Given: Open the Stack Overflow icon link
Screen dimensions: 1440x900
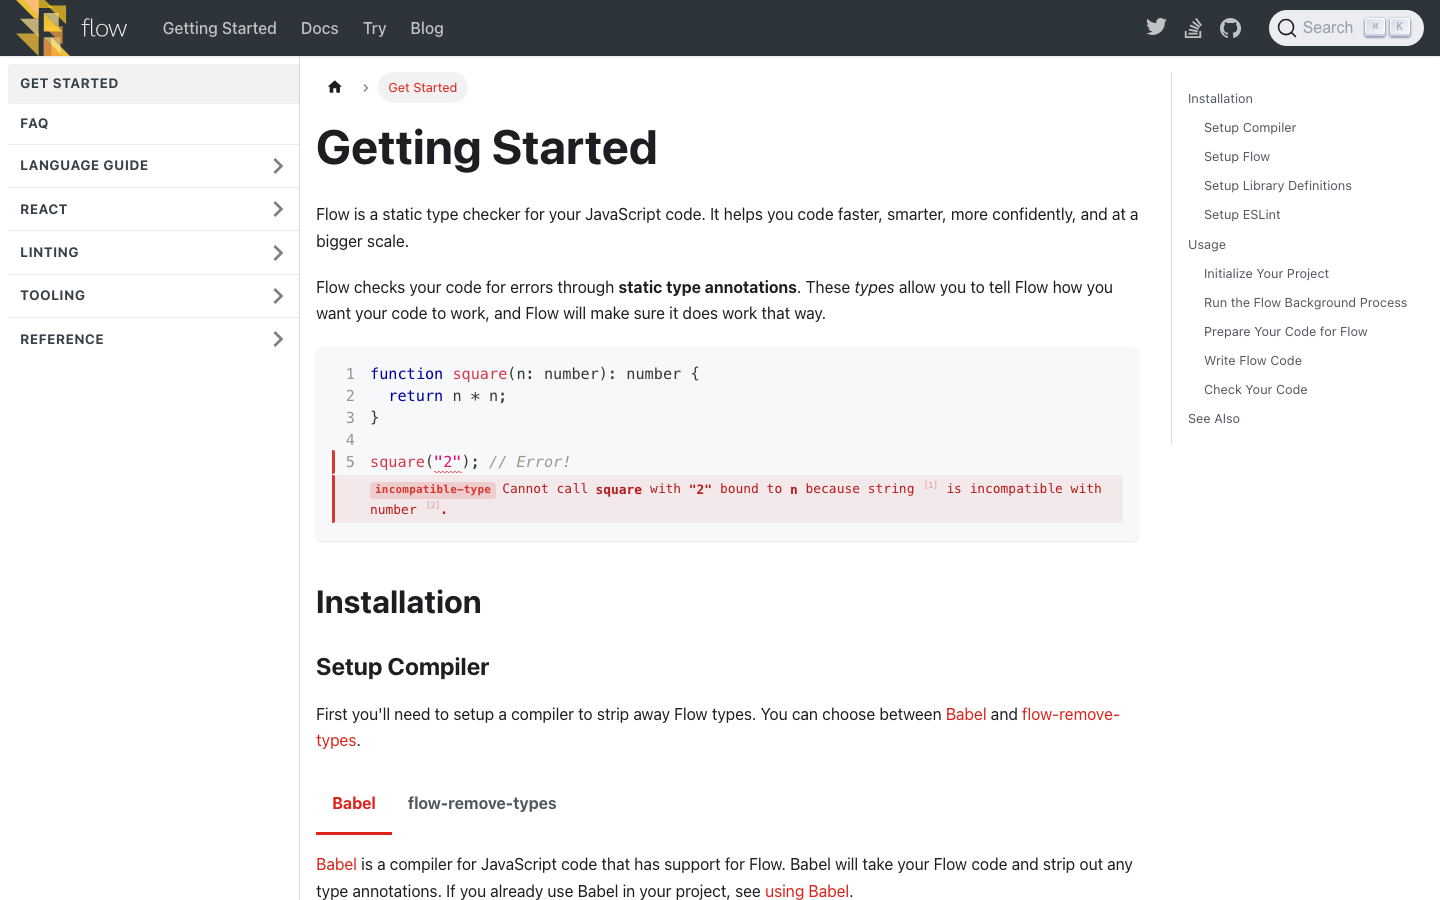Looking at the screenshot, I should coord(1193,28).
